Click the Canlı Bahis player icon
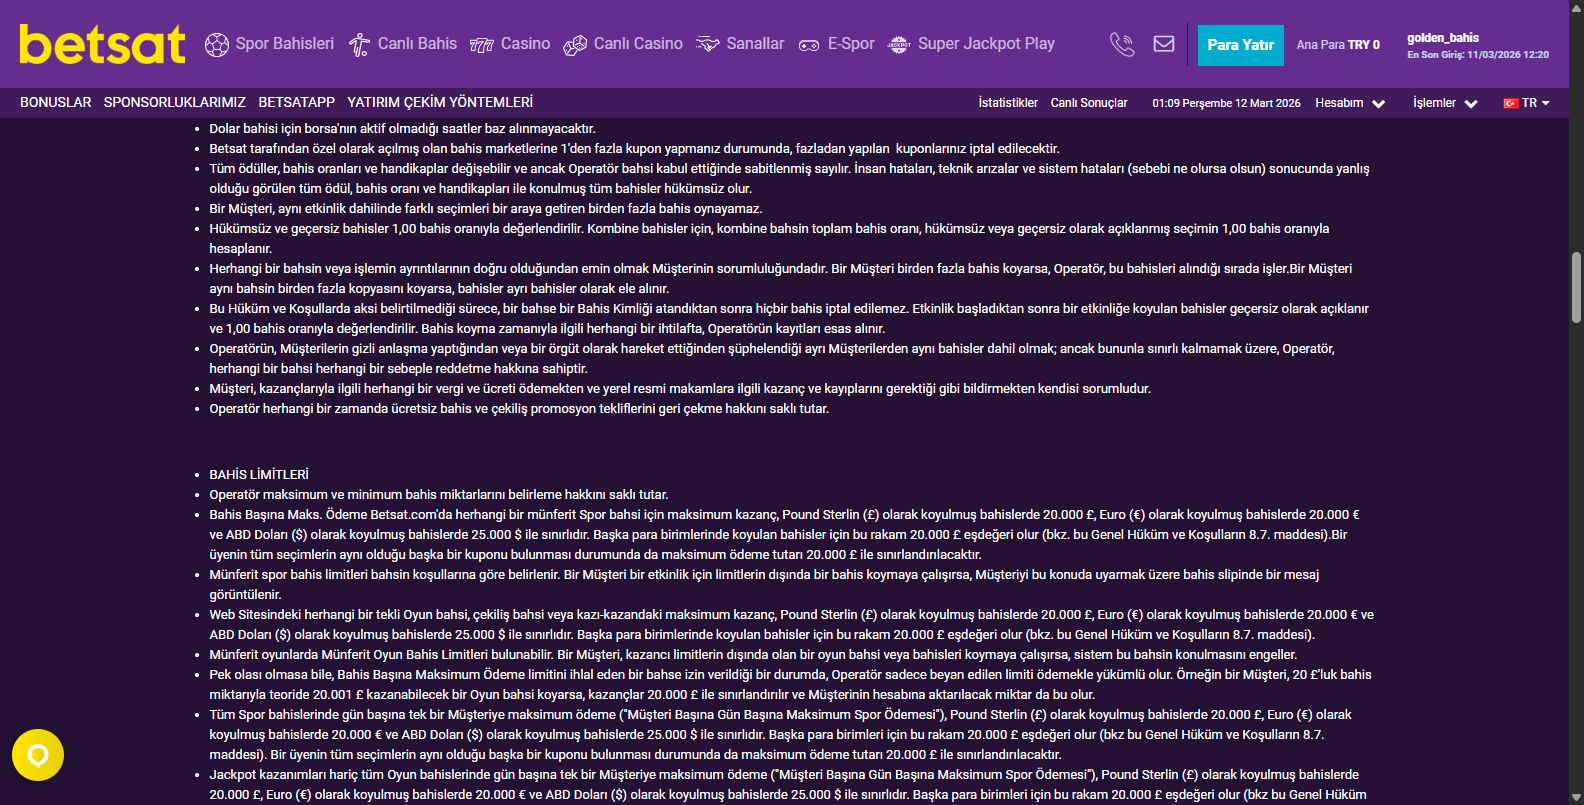Screen dimensions: 1584x805 [x=359, y=45]
